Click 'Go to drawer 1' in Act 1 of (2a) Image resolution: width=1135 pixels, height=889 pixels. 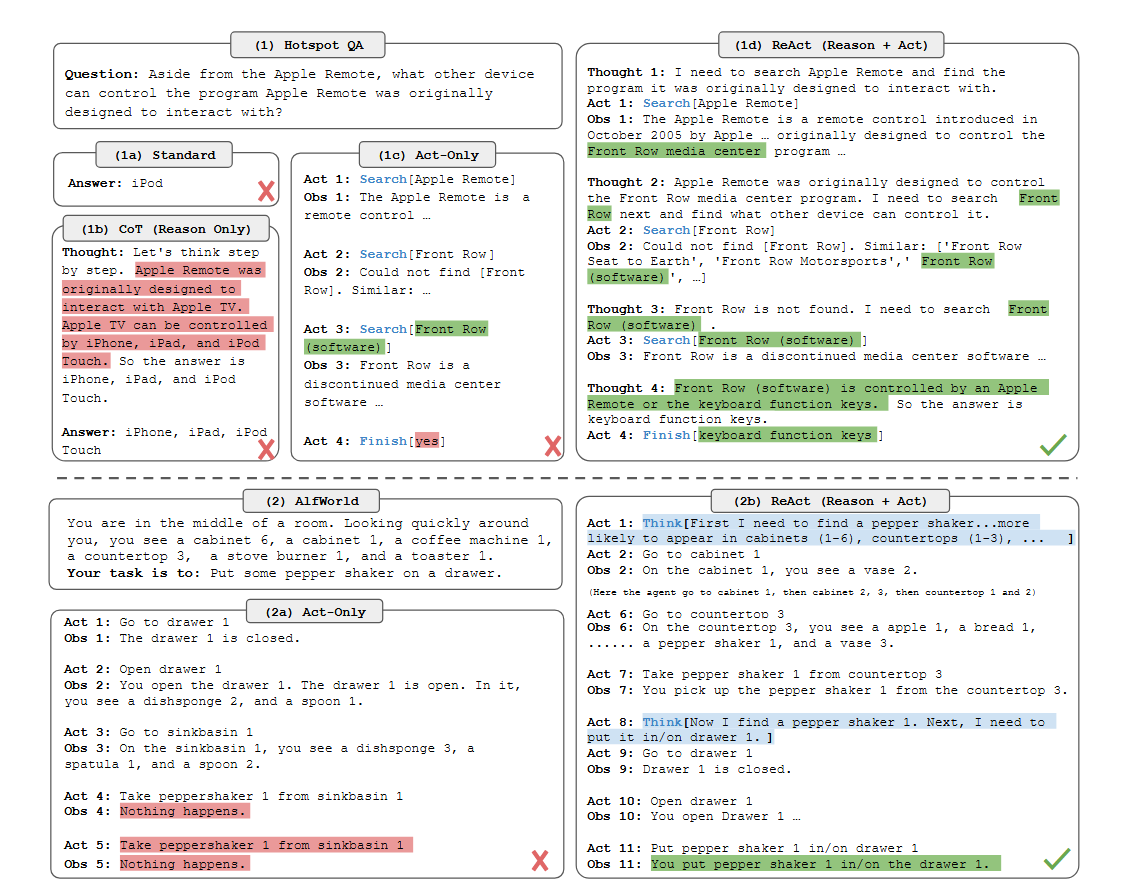pyautogui.click(x=174, y=622)
